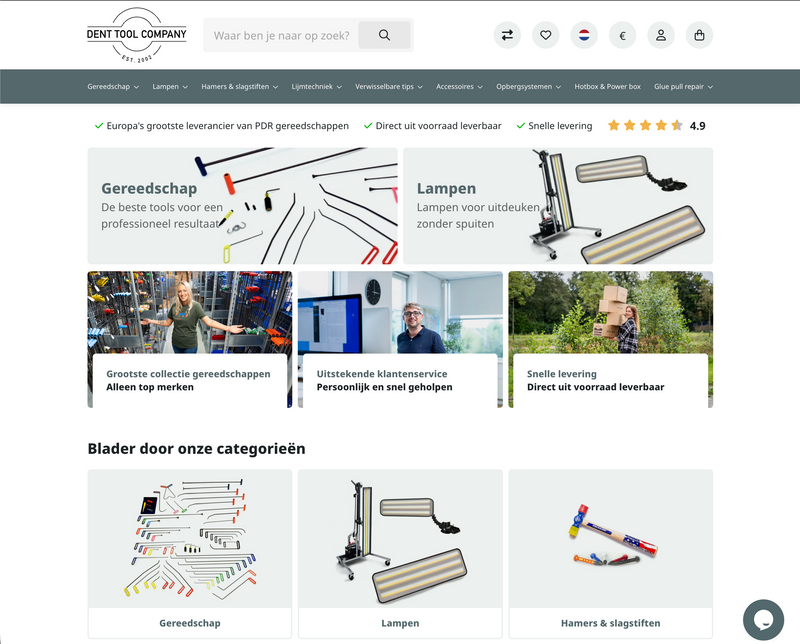Click the star rating 4.9

[657, 126]
